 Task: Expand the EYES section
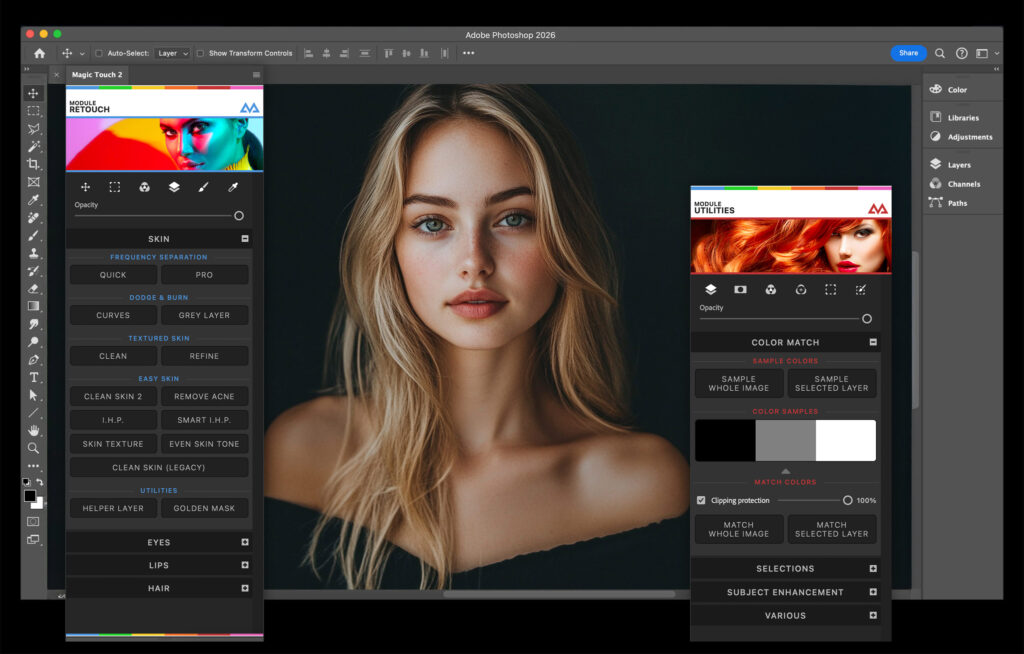[245, 542]
